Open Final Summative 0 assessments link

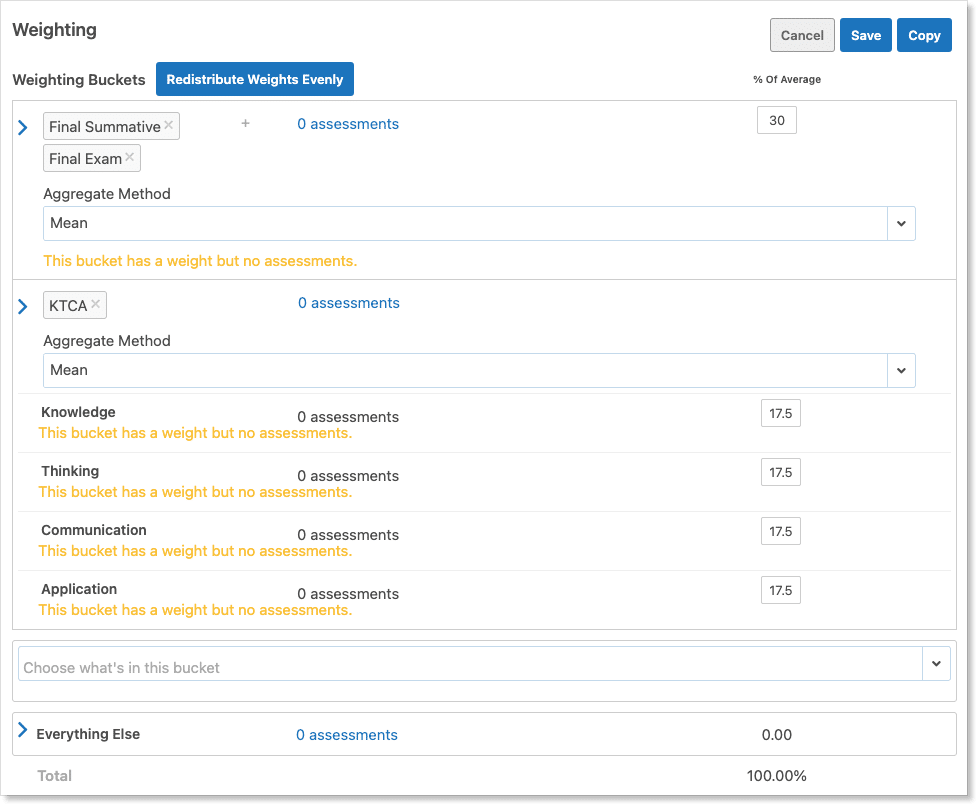pos(348,124)
